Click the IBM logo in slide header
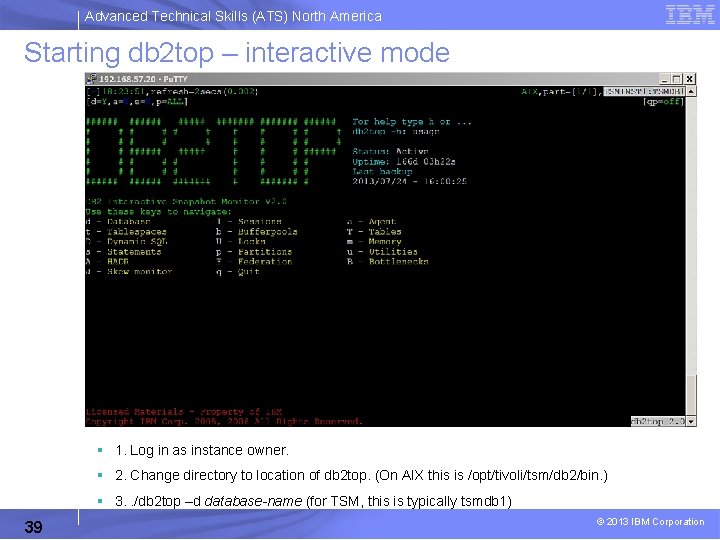The width and height of the screenshot is (720, 540). tap(690, 15)
